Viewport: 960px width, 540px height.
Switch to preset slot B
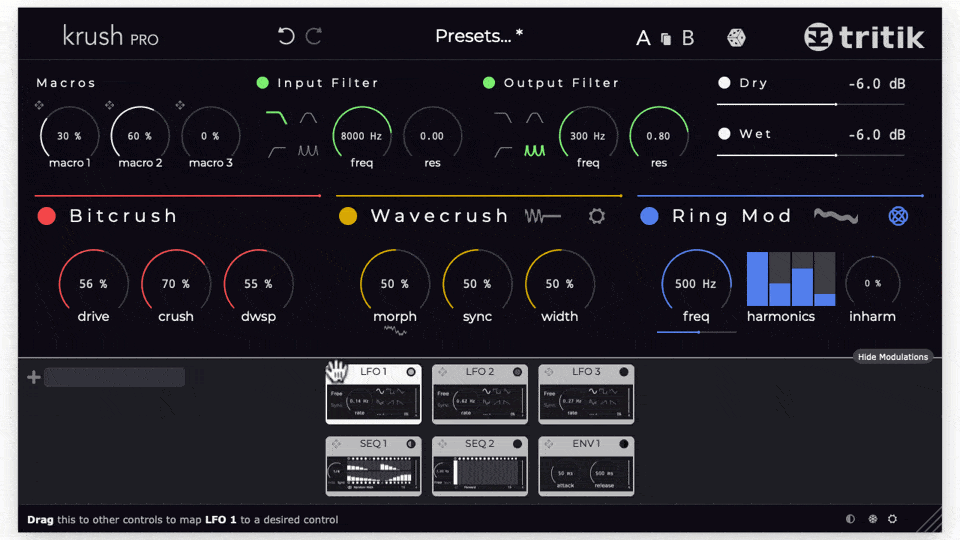[x=688, y=39]
